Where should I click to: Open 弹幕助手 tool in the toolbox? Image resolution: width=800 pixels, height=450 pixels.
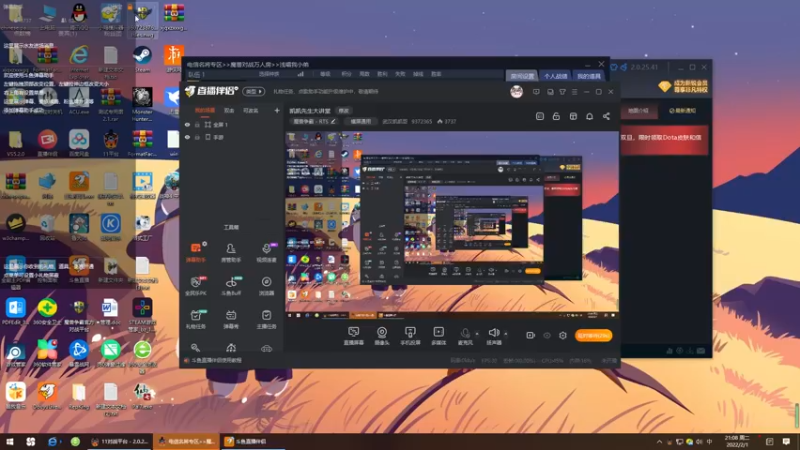click(195, 252)
